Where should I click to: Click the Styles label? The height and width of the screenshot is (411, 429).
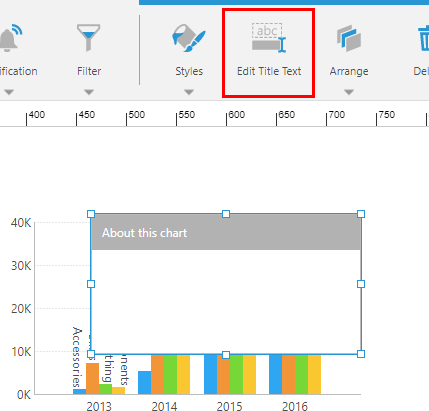coord(189,71)
